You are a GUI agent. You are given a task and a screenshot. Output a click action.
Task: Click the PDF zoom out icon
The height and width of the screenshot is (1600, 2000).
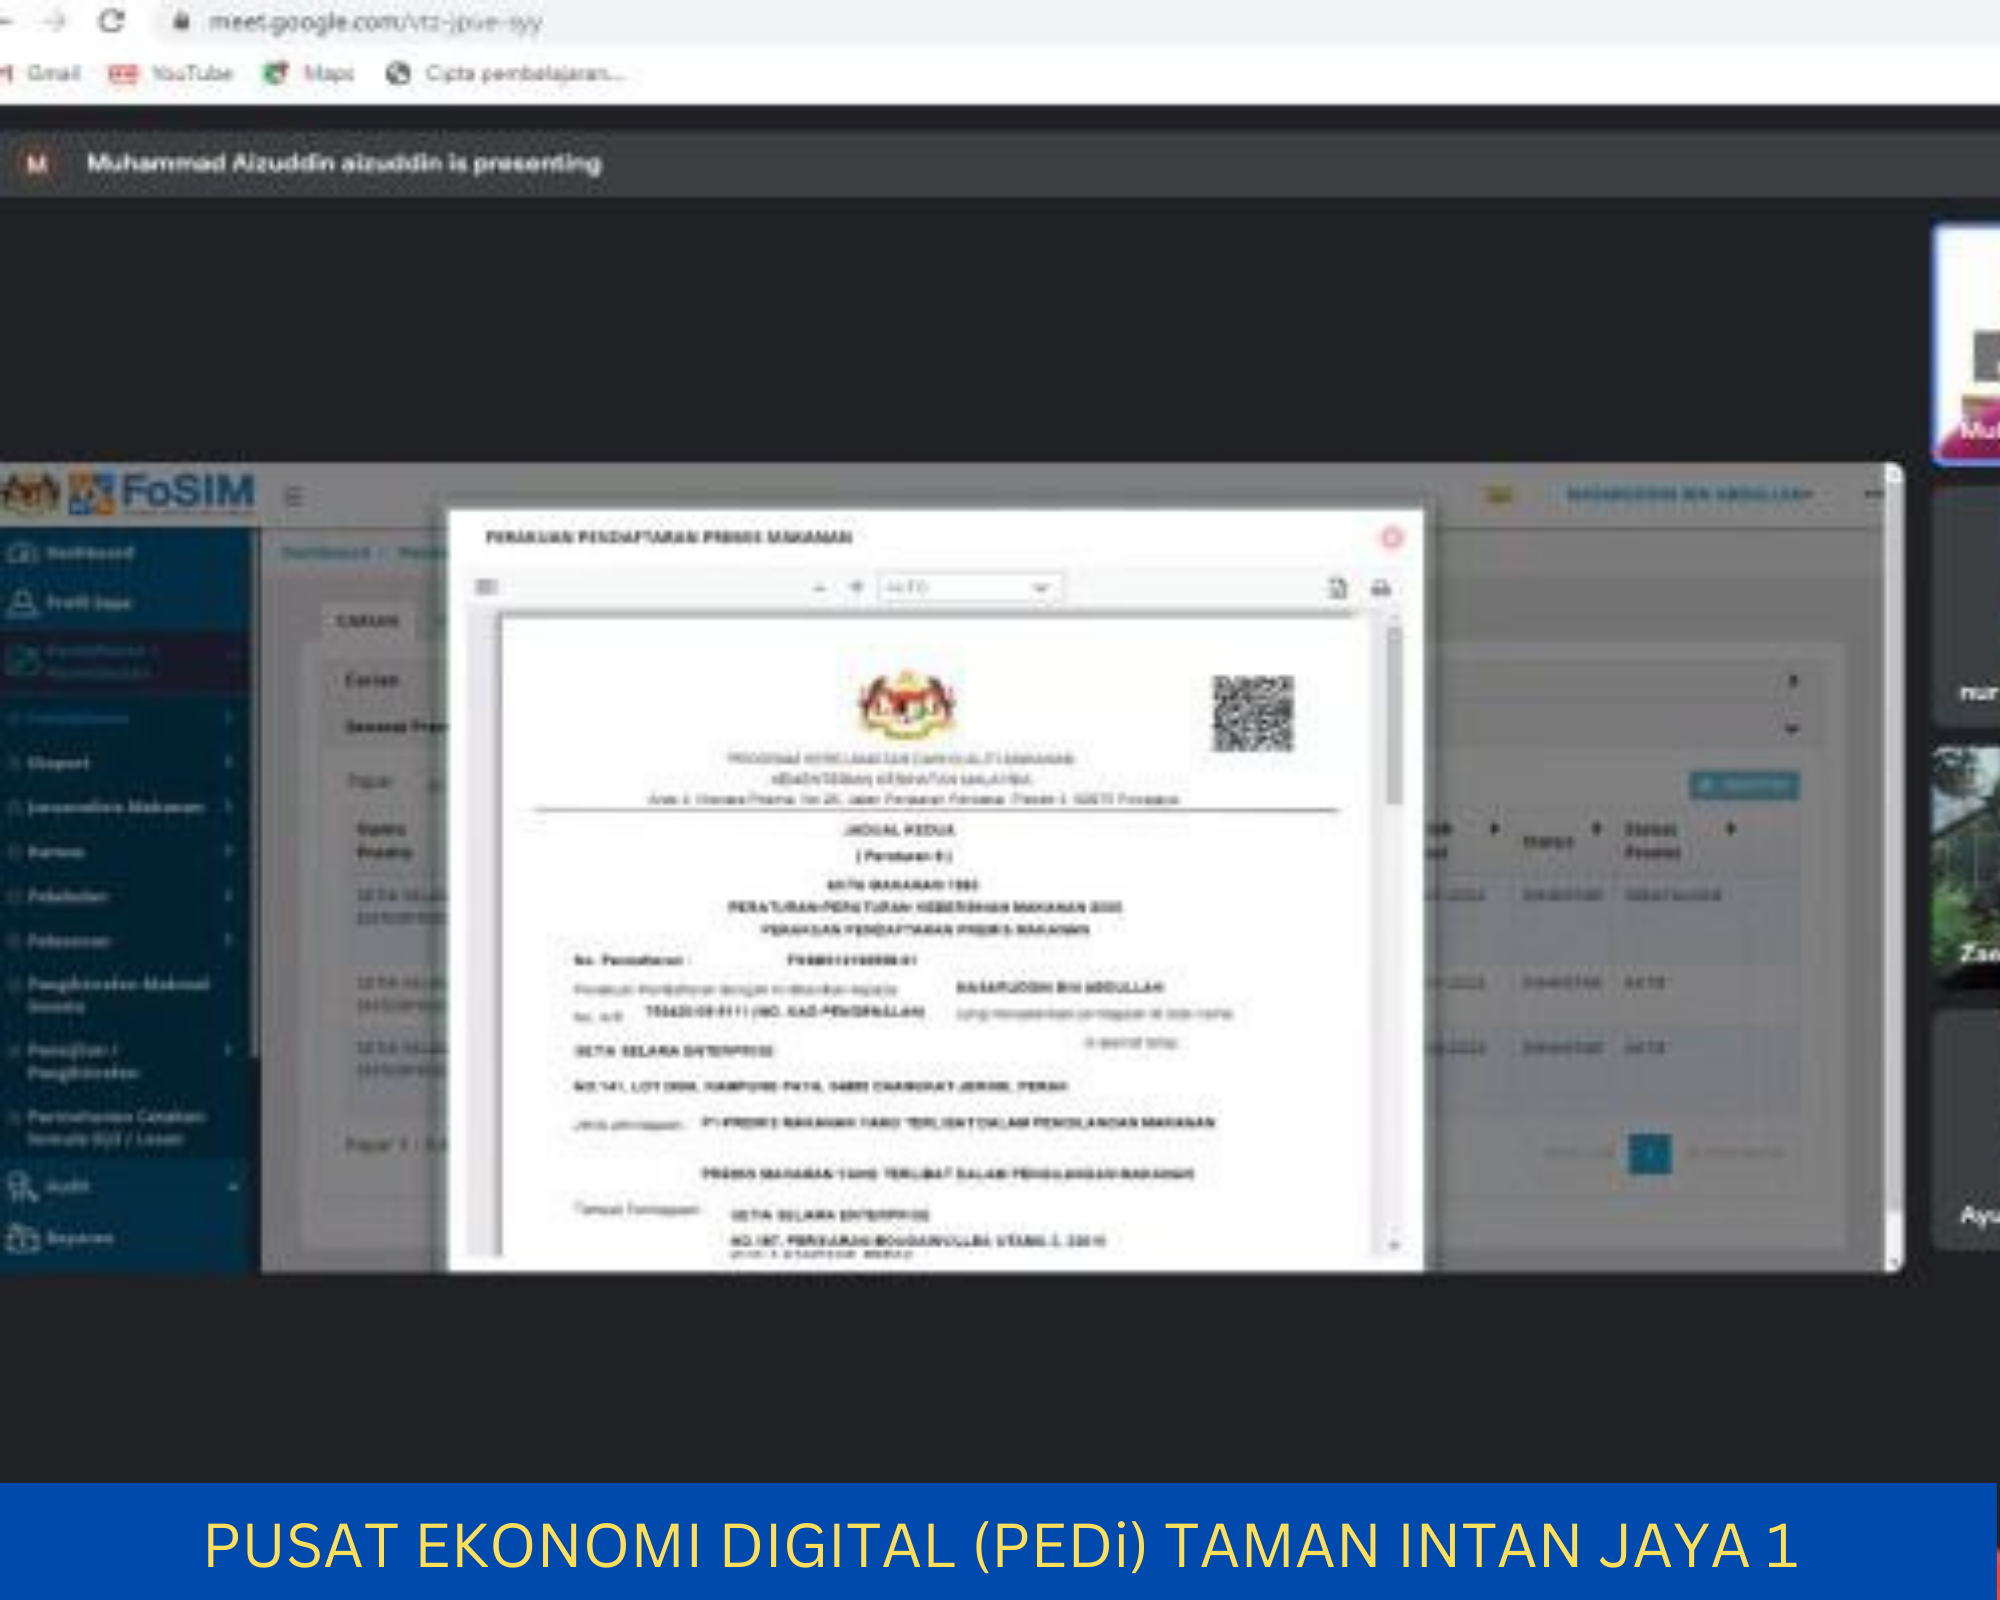click(820, 587)
